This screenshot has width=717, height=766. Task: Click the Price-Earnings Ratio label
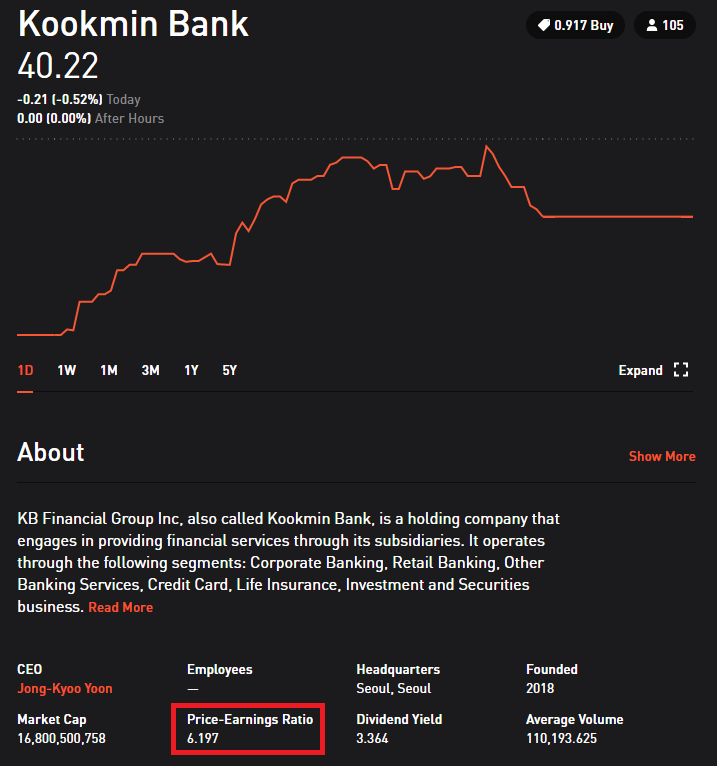pyautogui.click(x=250, y=719)
